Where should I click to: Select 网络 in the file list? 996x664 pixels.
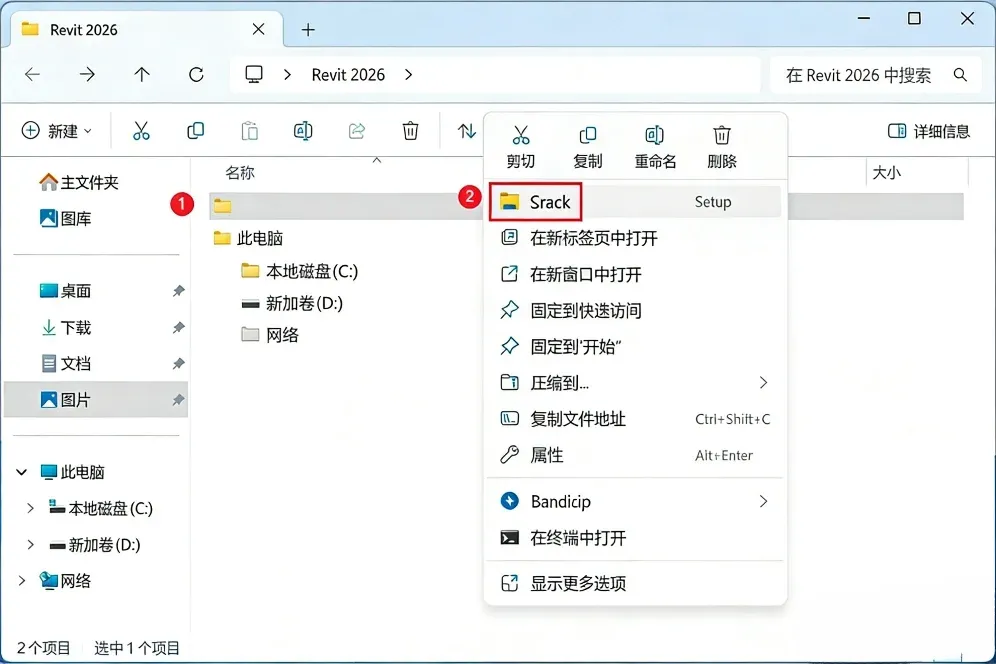(270, 335)
